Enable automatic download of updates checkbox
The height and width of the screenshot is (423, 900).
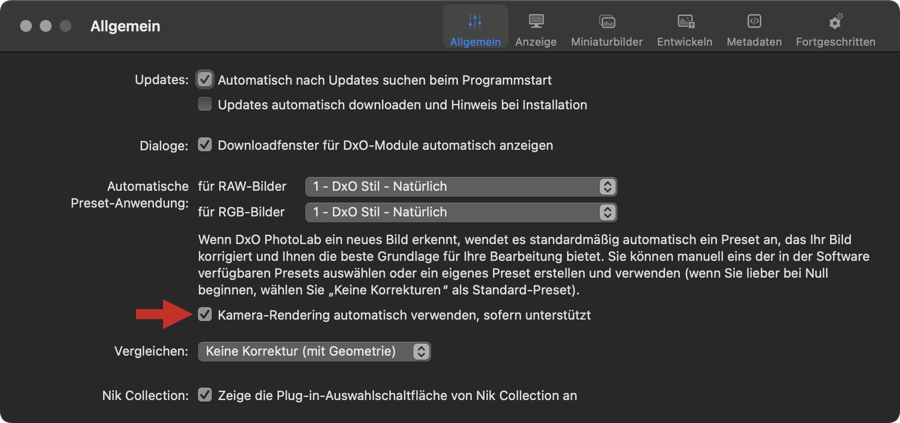[x=205, y=105]
